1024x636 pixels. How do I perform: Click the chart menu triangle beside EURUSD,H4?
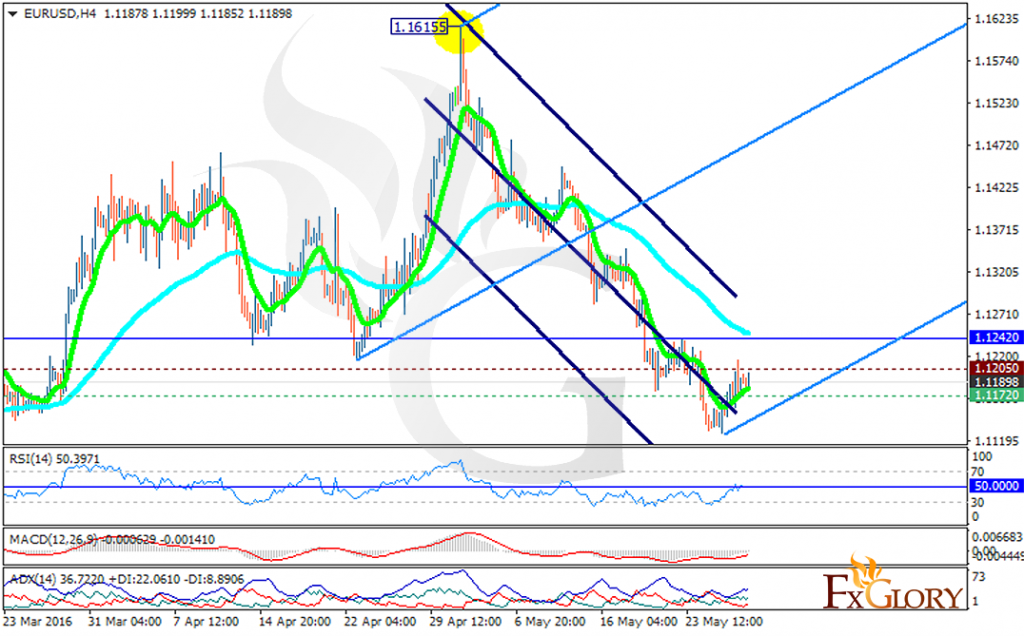tap(12, 14)
